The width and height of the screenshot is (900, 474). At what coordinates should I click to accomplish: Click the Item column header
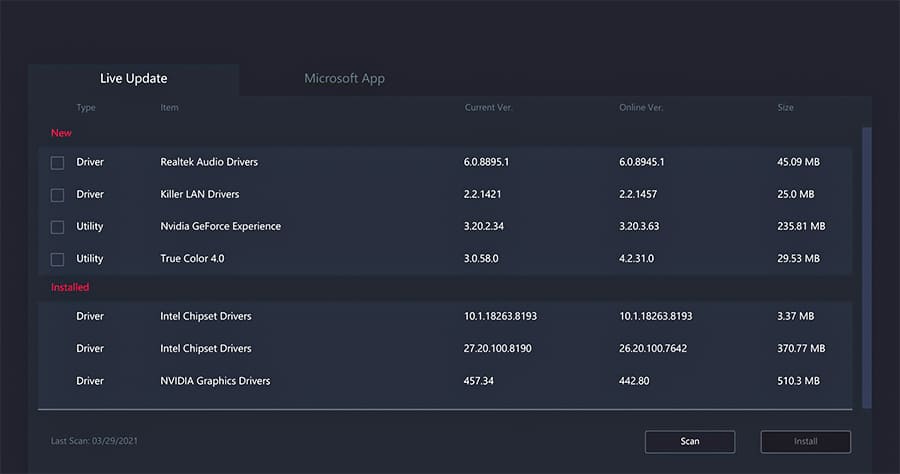[169, 108]
